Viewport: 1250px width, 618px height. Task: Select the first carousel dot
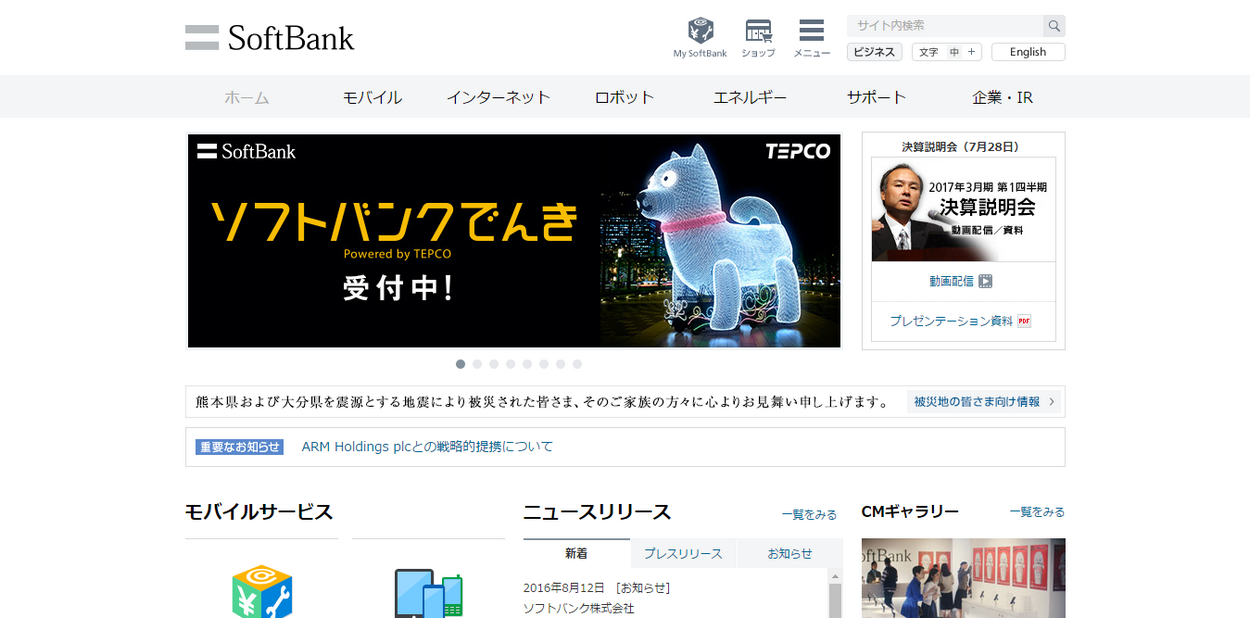tap(460, 364)
